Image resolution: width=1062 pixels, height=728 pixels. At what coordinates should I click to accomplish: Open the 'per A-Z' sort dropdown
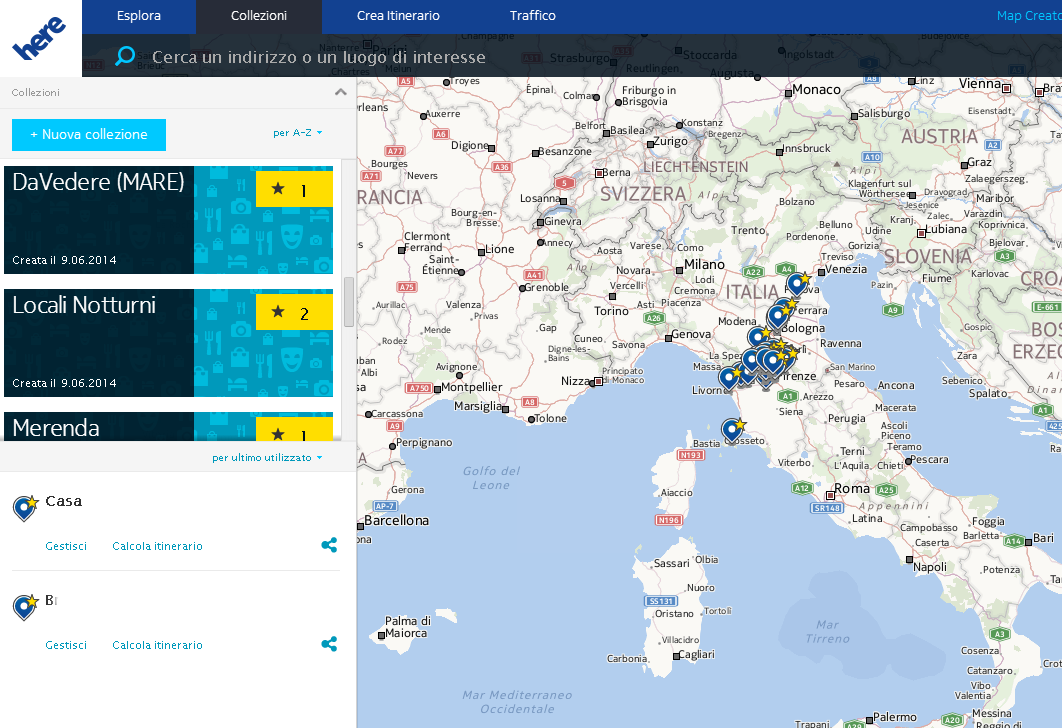(x=297, y=133)
